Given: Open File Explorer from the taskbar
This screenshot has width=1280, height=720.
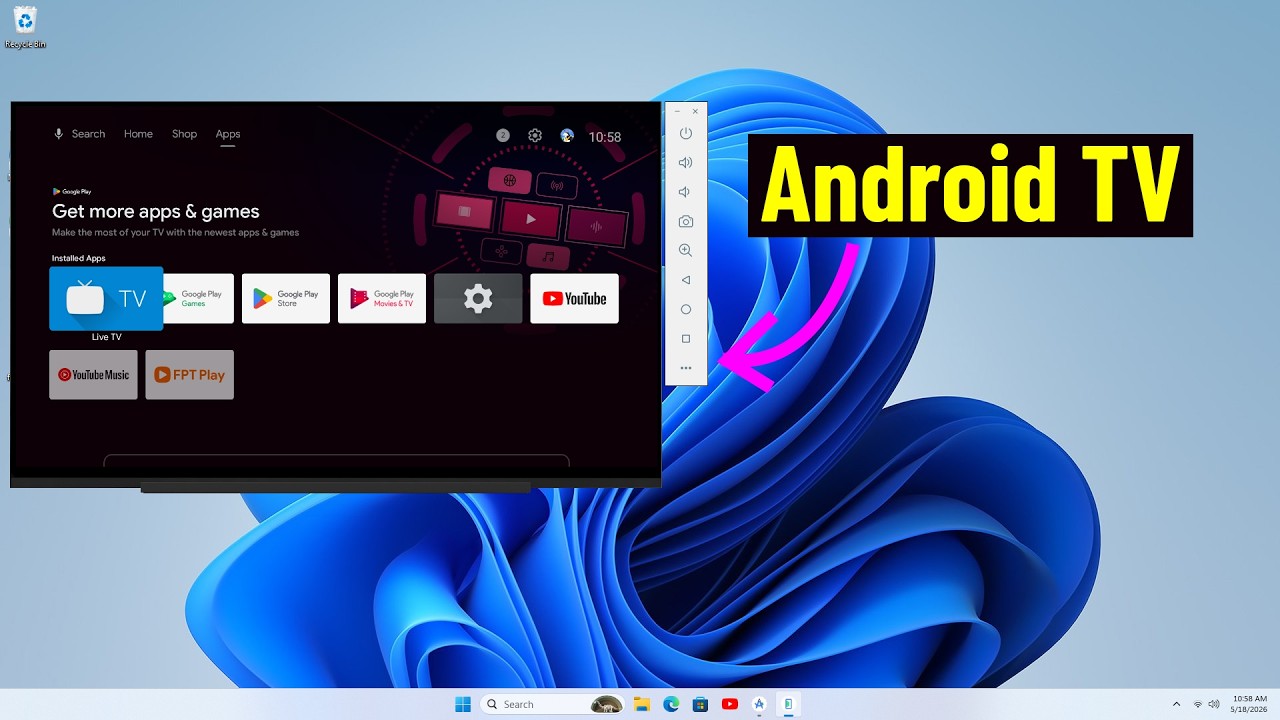Looking at the screenshot, I should 642,704.
